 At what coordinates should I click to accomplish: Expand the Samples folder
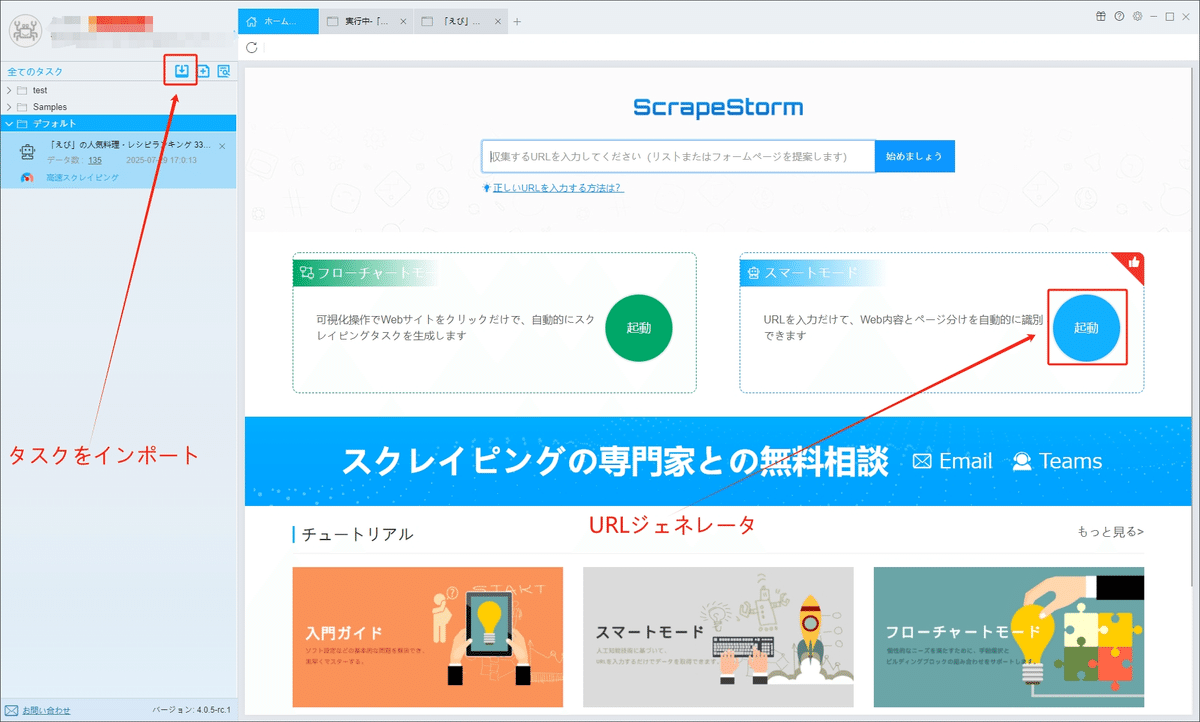tap(9, 106)
